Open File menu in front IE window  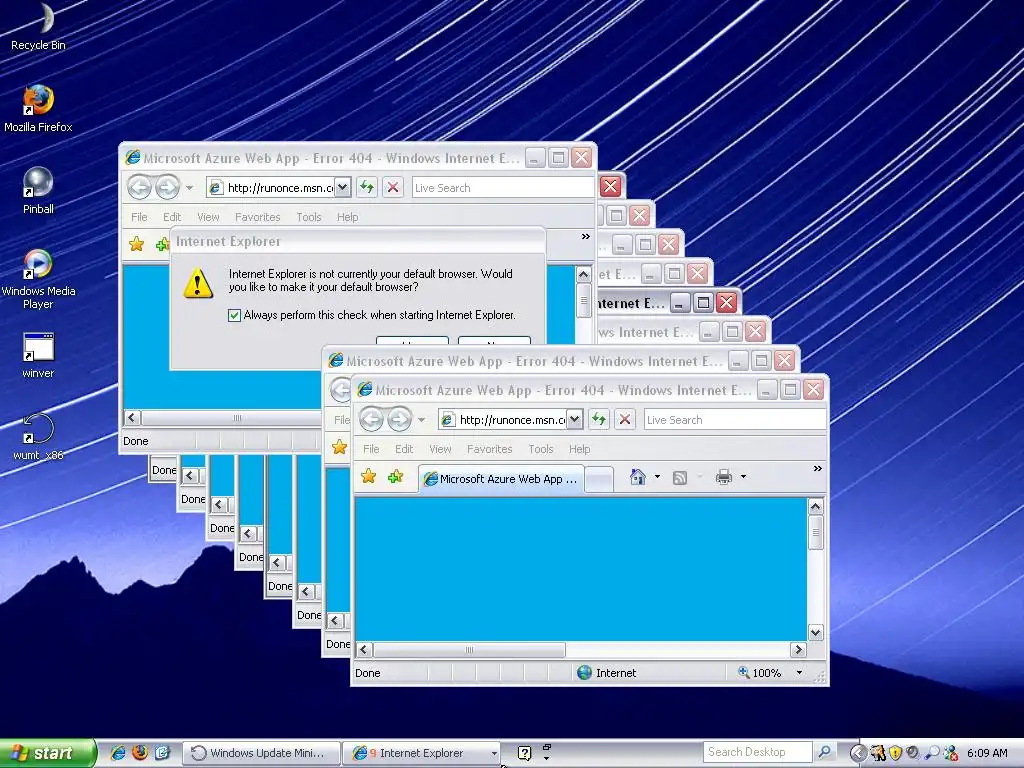click(x=371, y=449)
